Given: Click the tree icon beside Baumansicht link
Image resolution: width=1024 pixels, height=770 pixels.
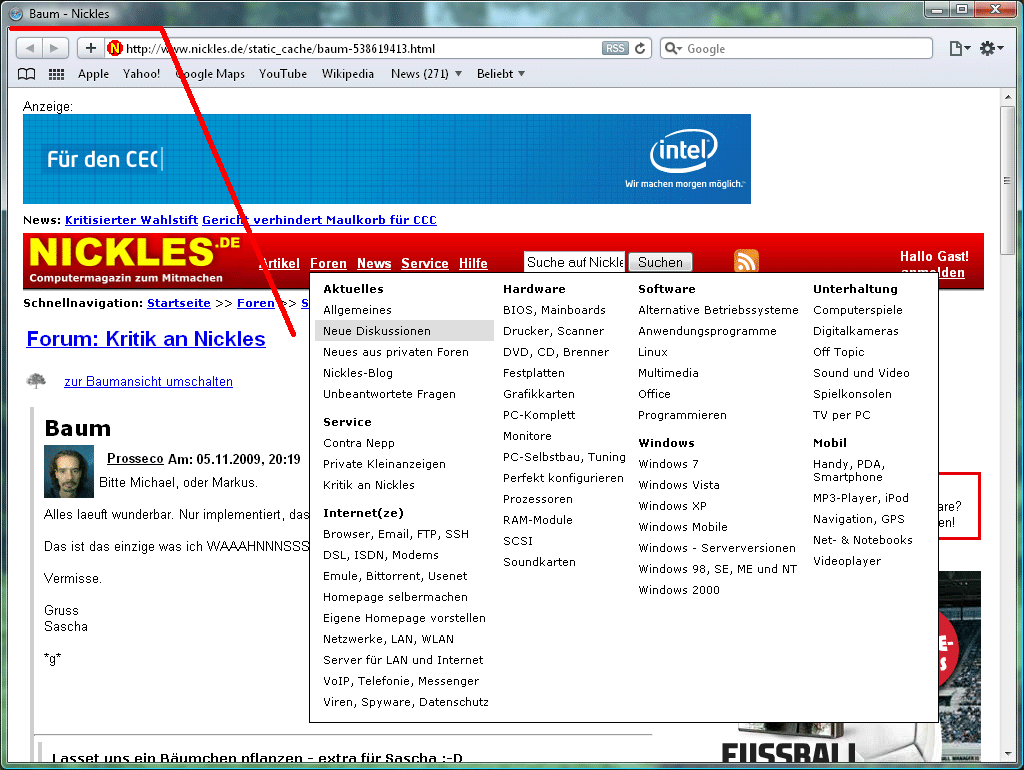Looking at the screenshot, I should 36,381.
